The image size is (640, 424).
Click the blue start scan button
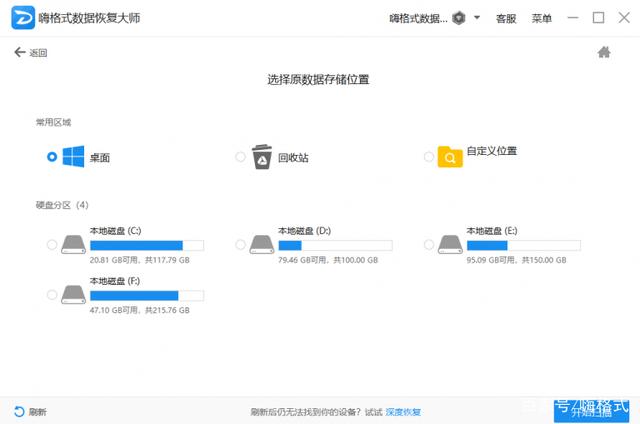point(591,411)
